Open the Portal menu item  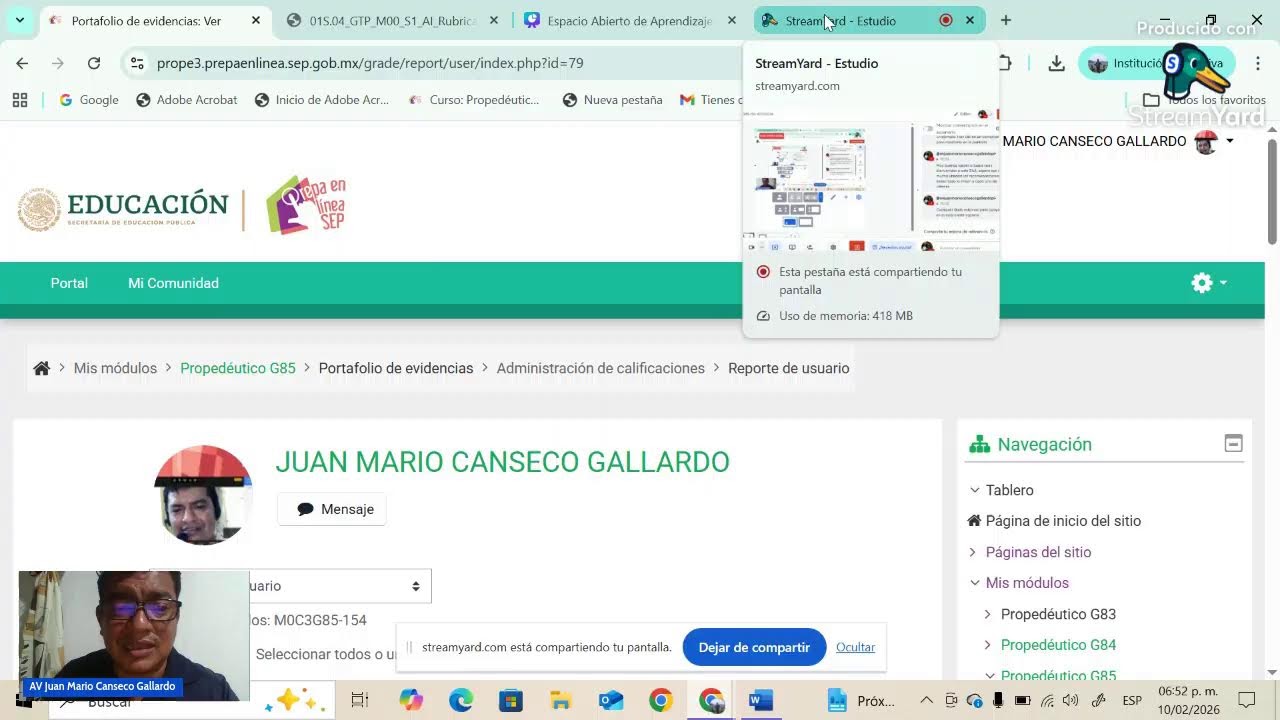(69, 283)
